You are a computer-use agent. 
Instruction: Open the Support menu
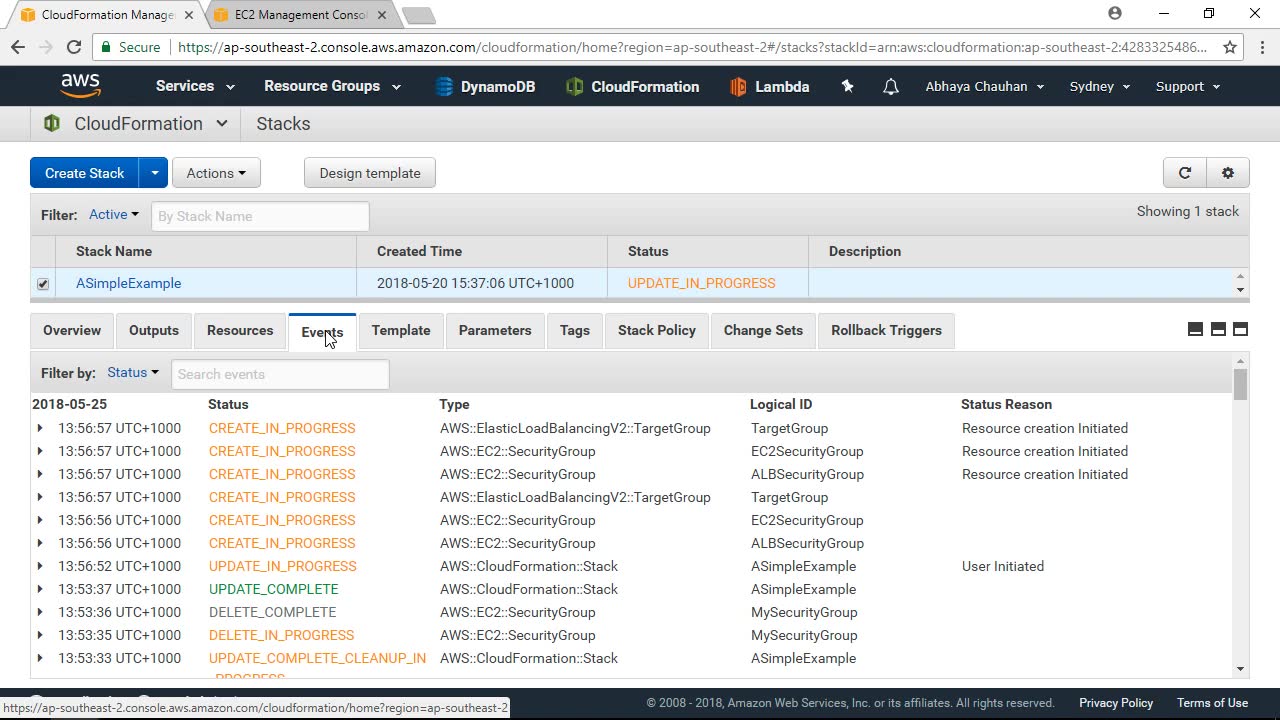pos(1188,86)
